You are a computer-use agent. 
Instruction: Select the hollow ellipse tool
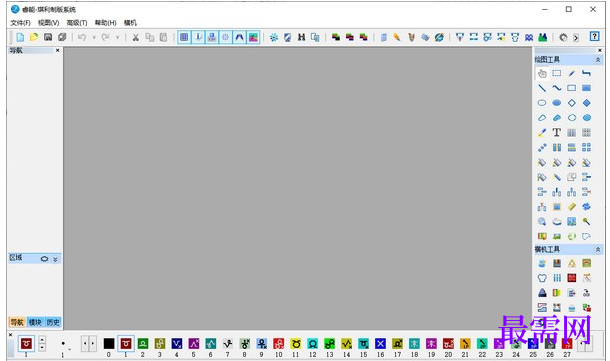(542, 103)
